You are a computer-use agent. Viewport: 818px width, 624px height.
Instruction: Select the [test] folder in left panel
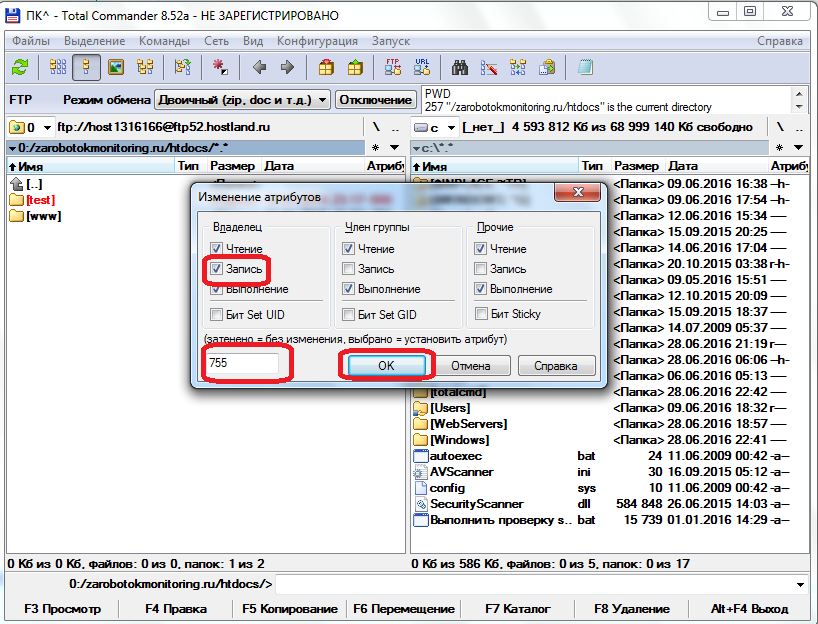point(40,200)
